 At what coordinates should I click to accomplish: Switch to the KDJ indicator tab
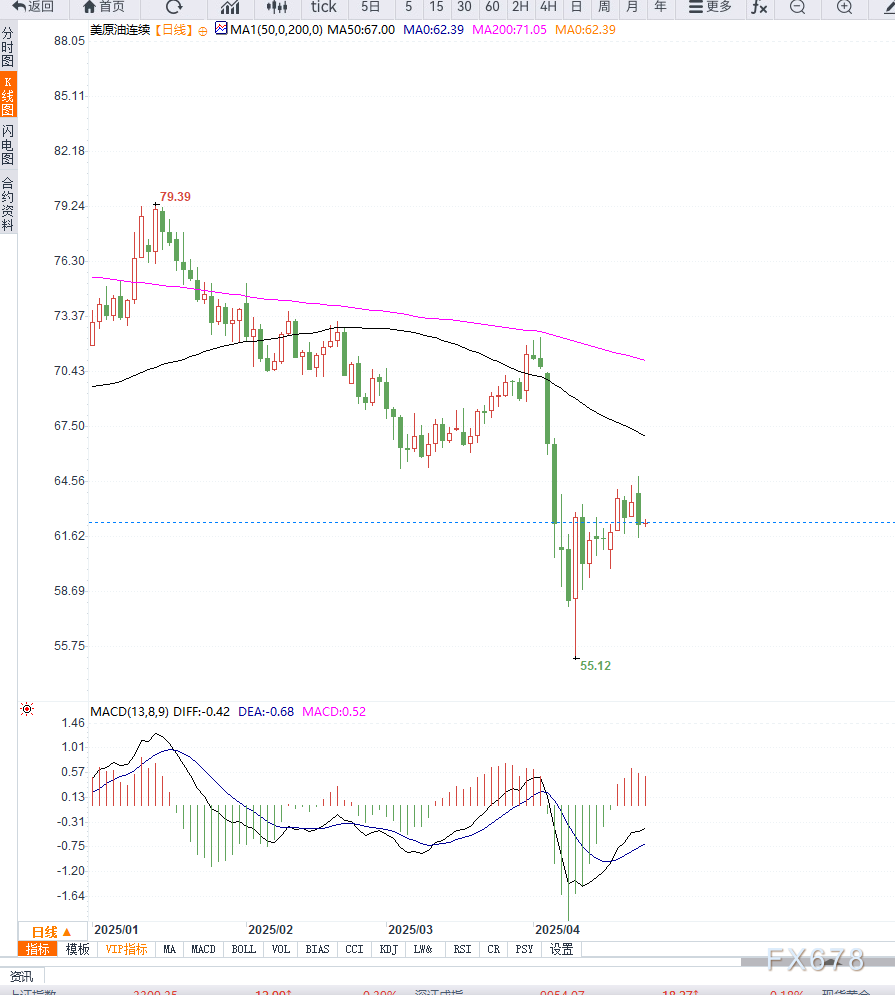coord(387,949)
